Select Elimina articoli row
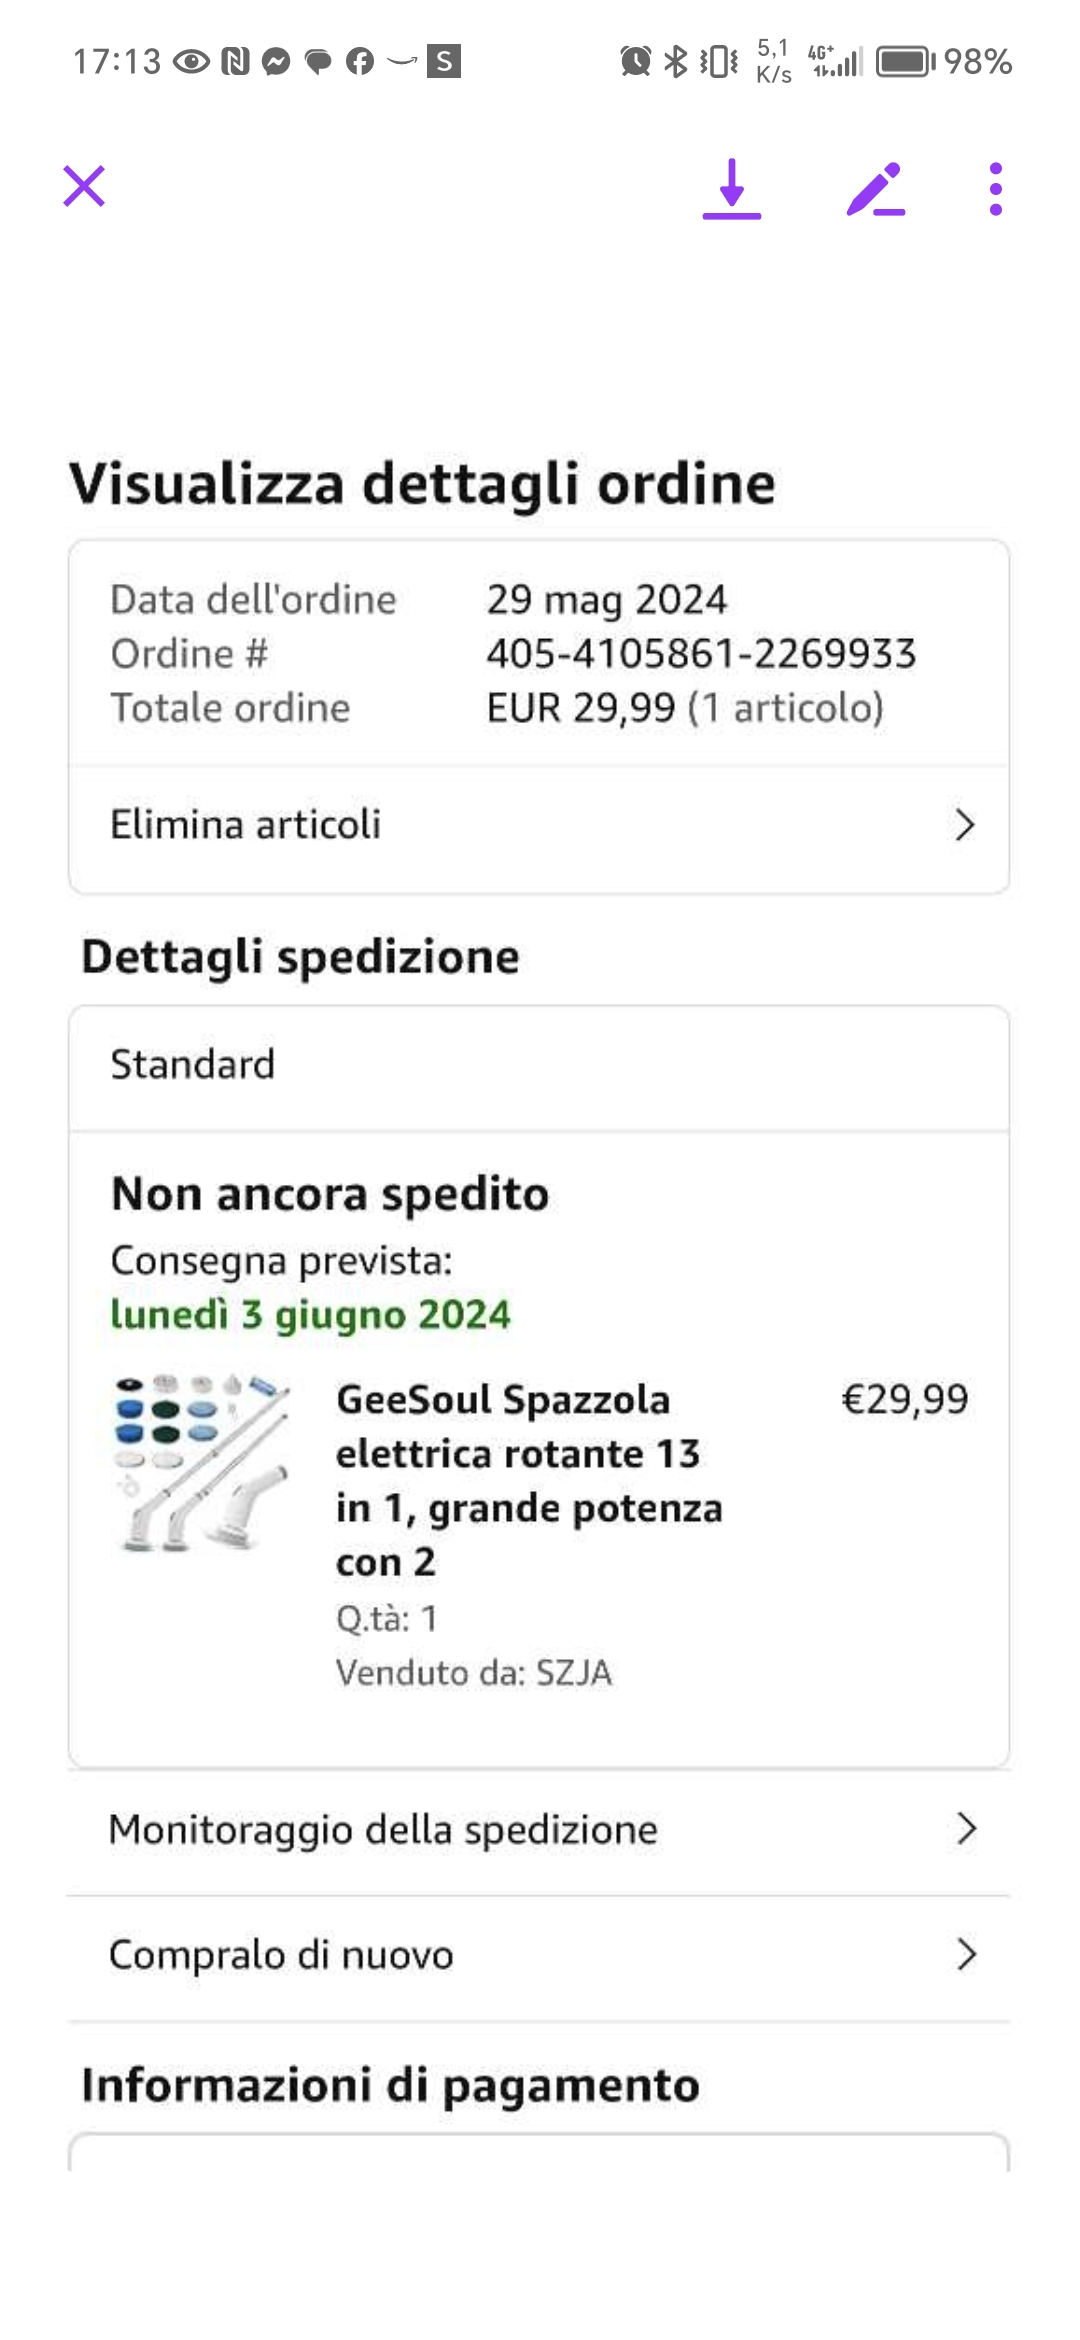Image resolution: width=1080 pixels, height=2340 pixels. (539, 826)
